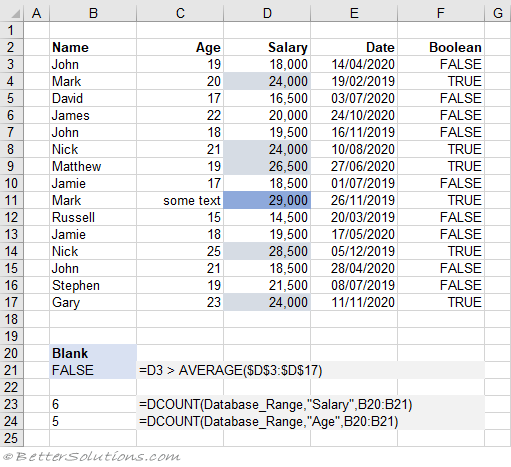Image resolution: width=511 pixels, height=467 pixels.
Task: Click the FALSE criteria cell B21
Action: click(x=93, y=370)
